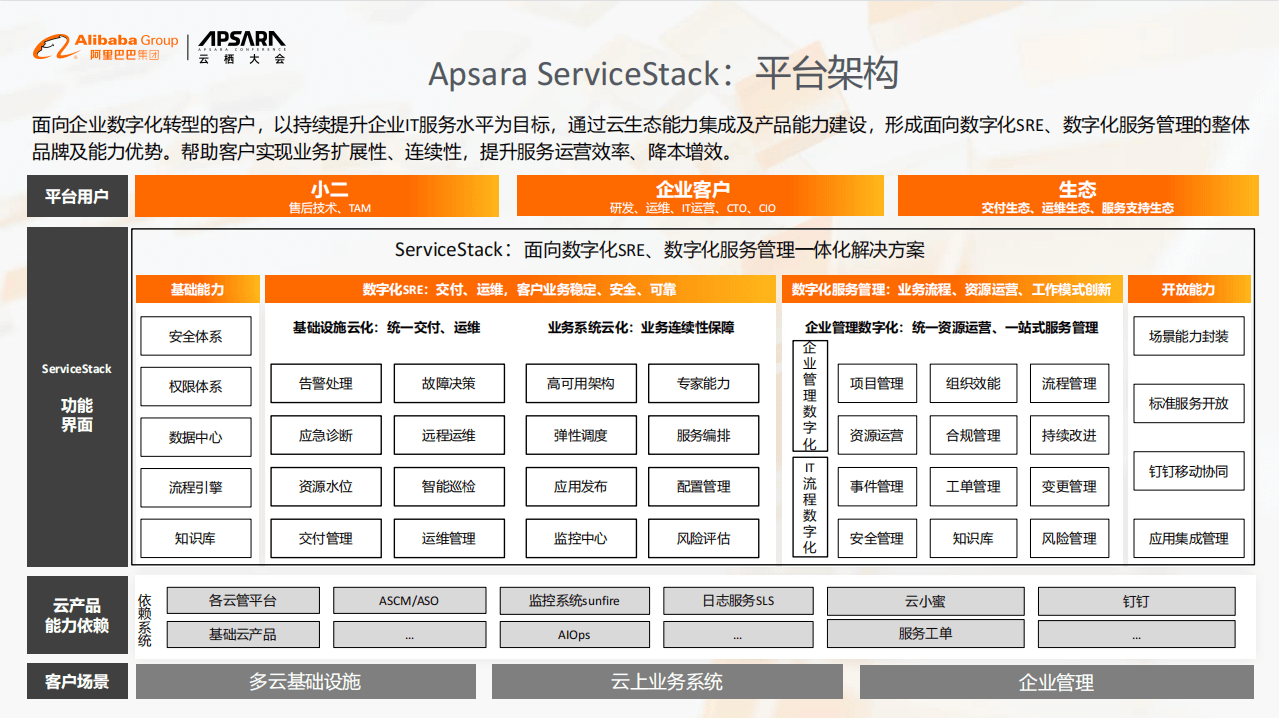Click the "钉钉移动协同" box
Screen dimensions: 1279x718
[x=1189, y=471]
